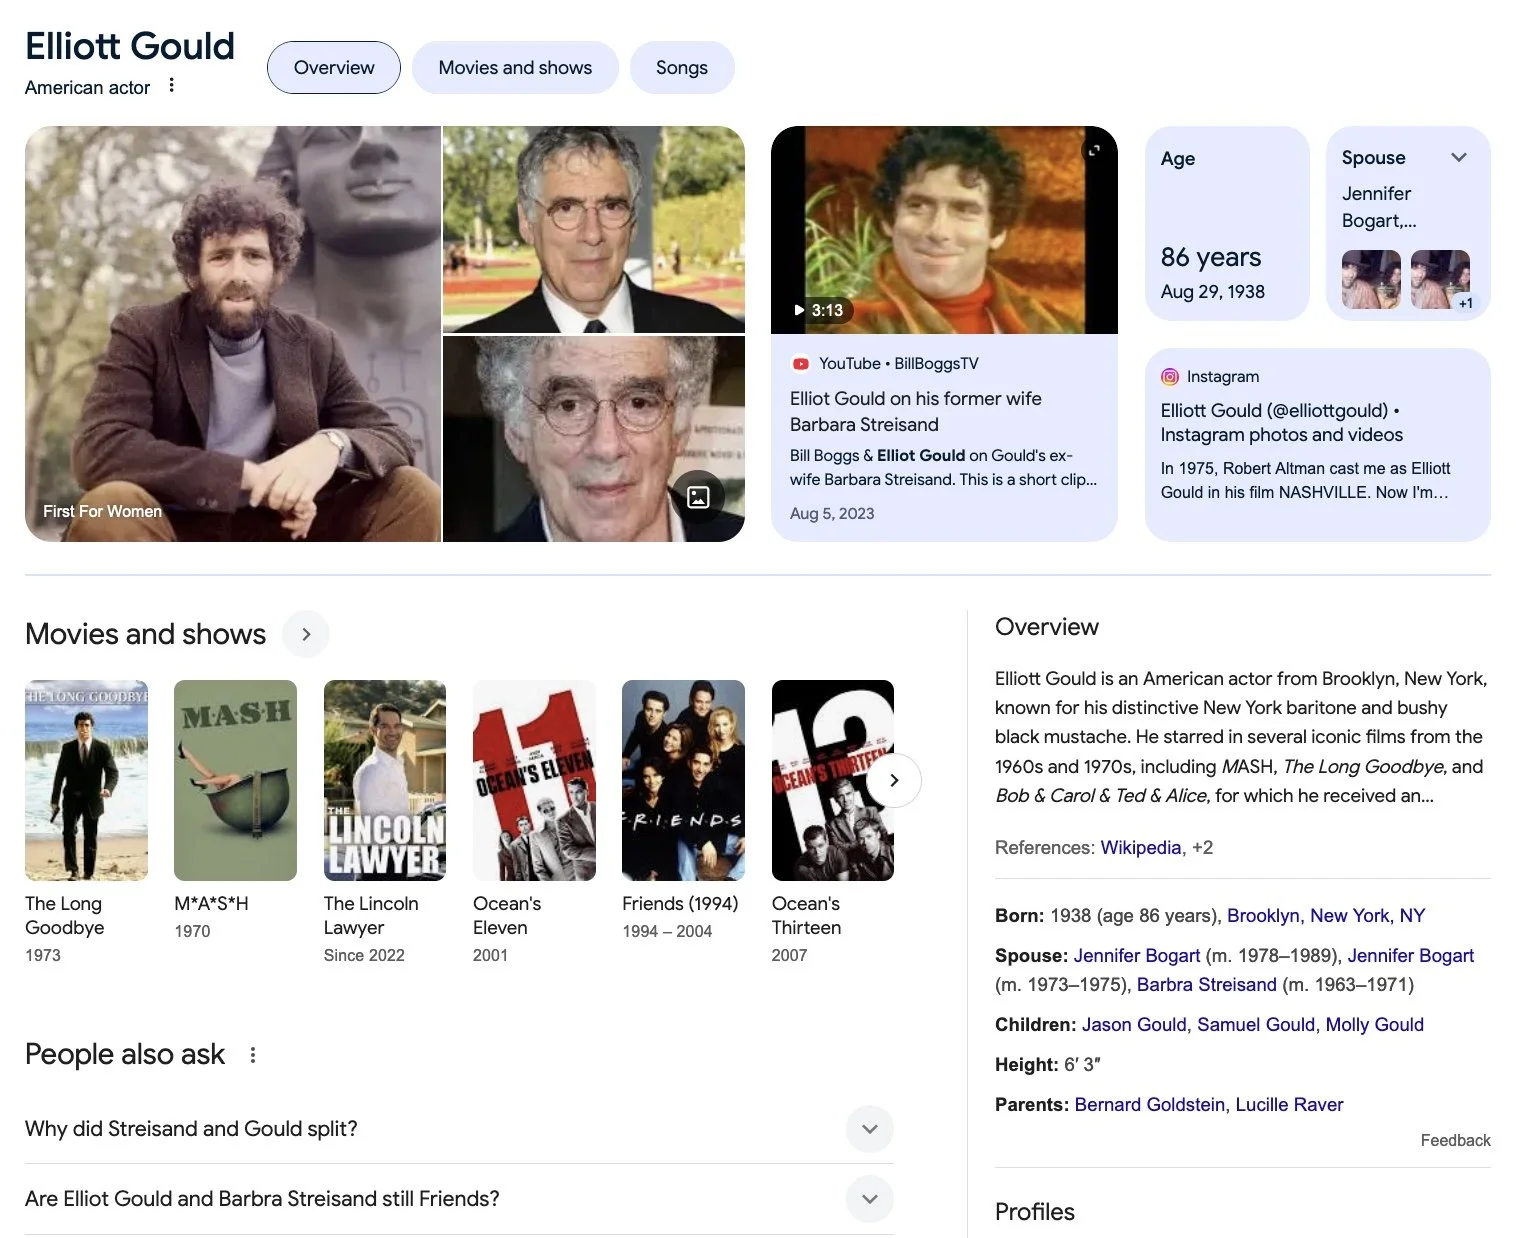Click the Feedback link
The image size is (1516, 1238).
click(1455, 1141)
